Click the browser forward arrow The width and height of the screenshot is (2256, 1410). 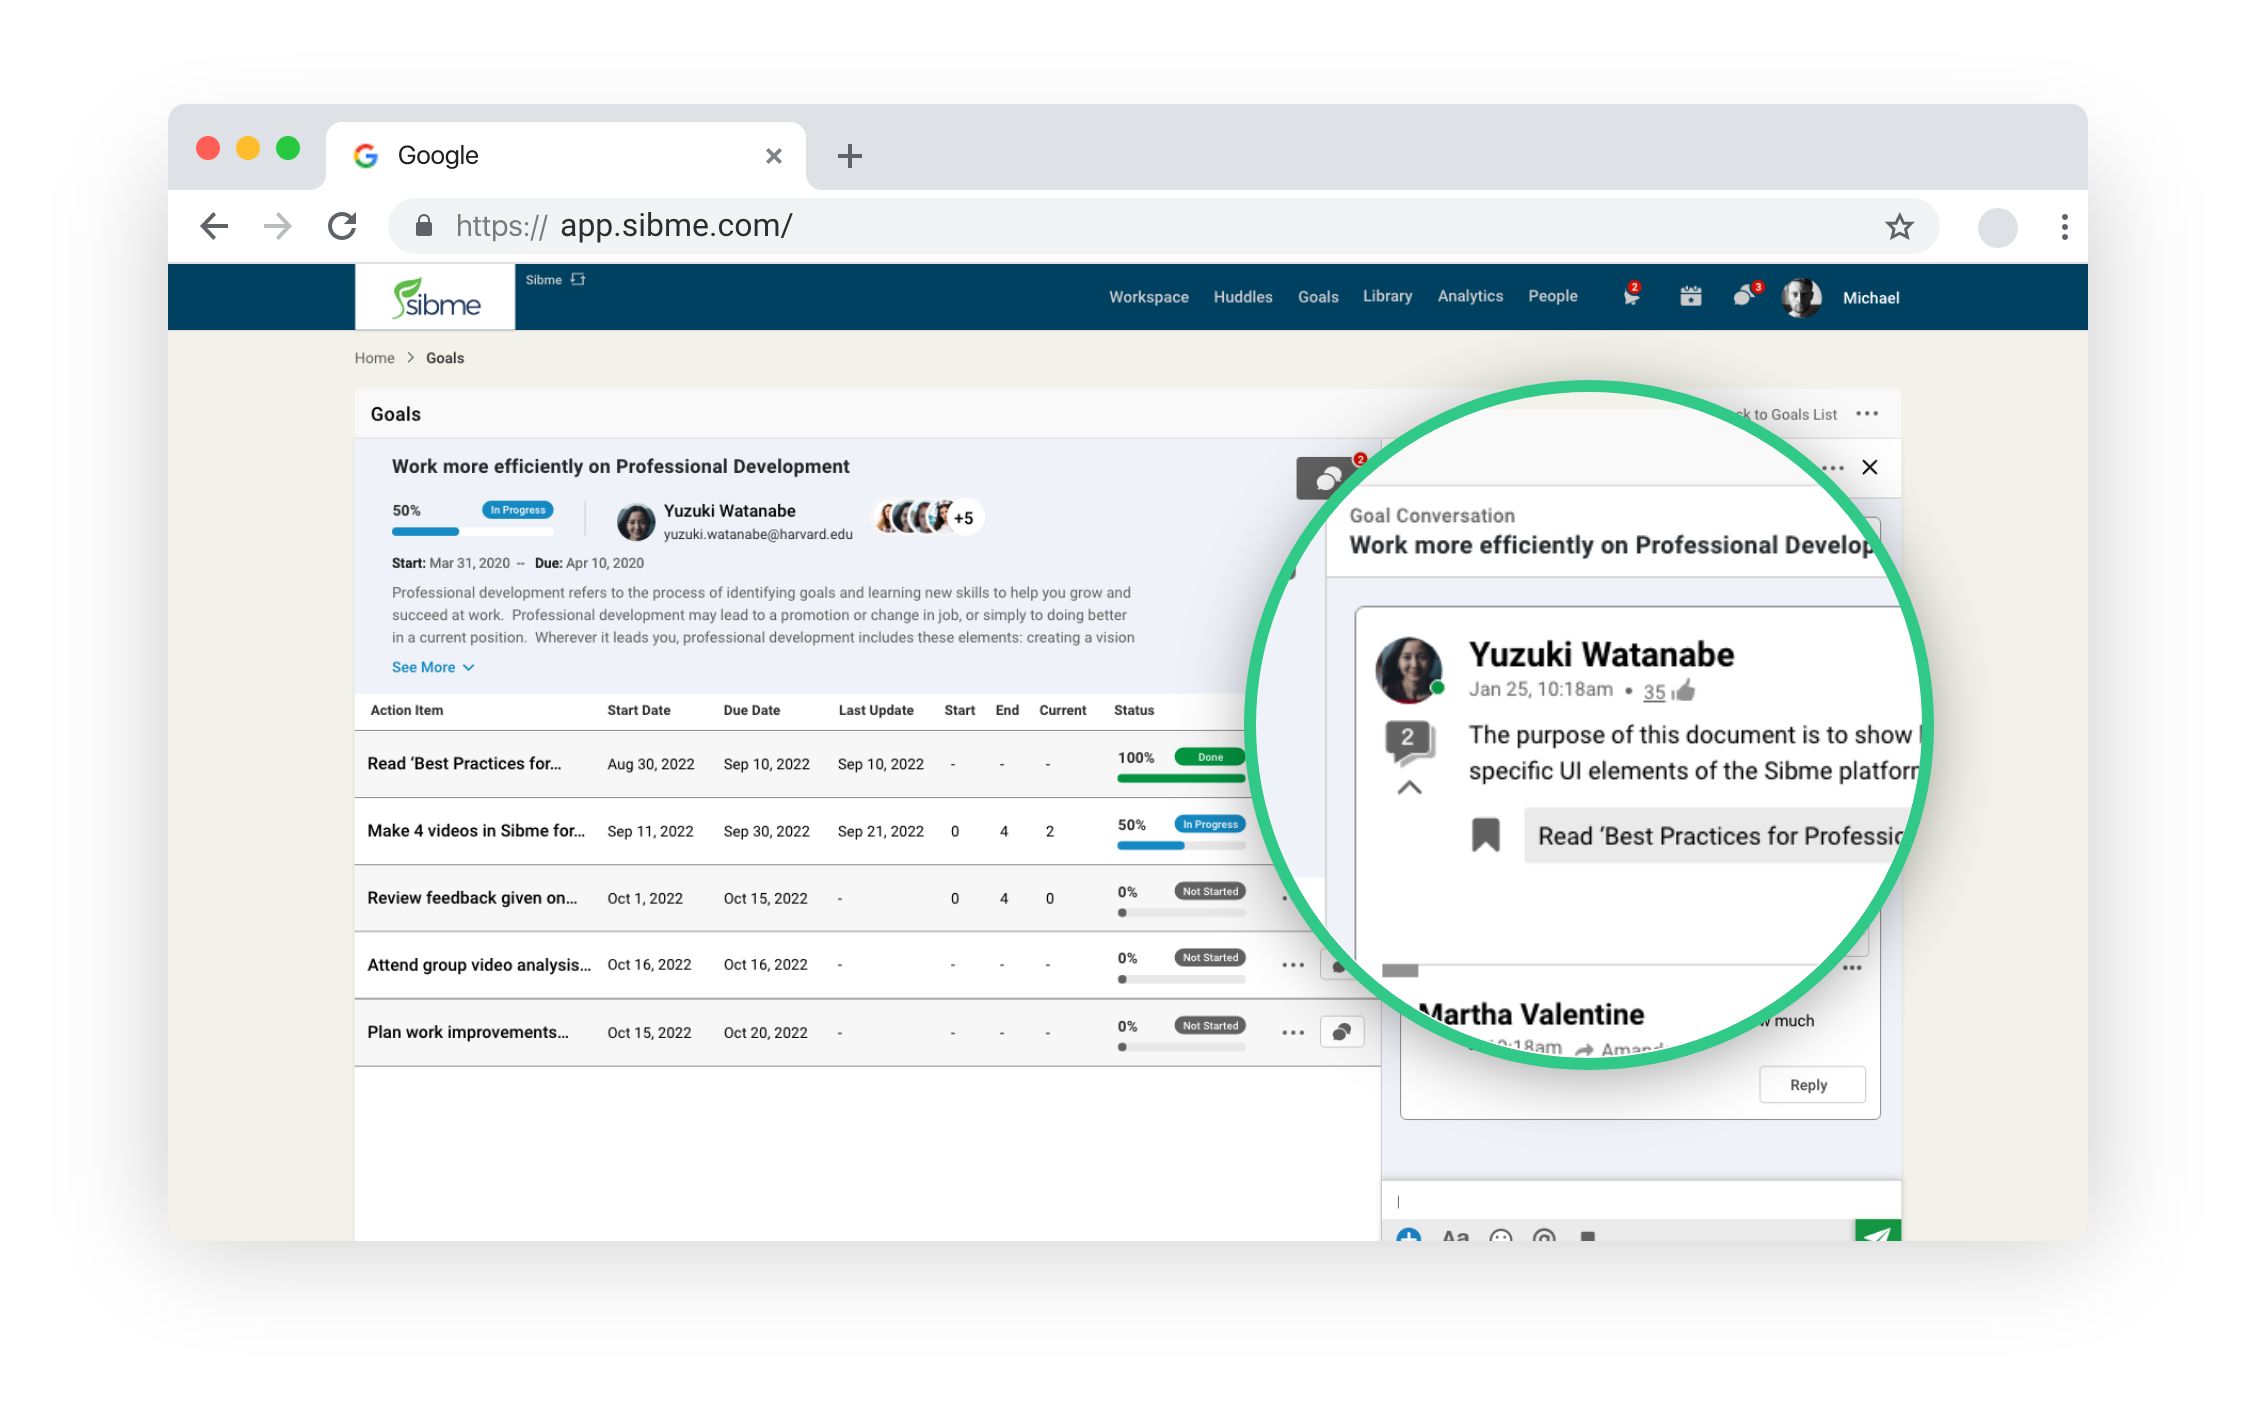[278, 226]
